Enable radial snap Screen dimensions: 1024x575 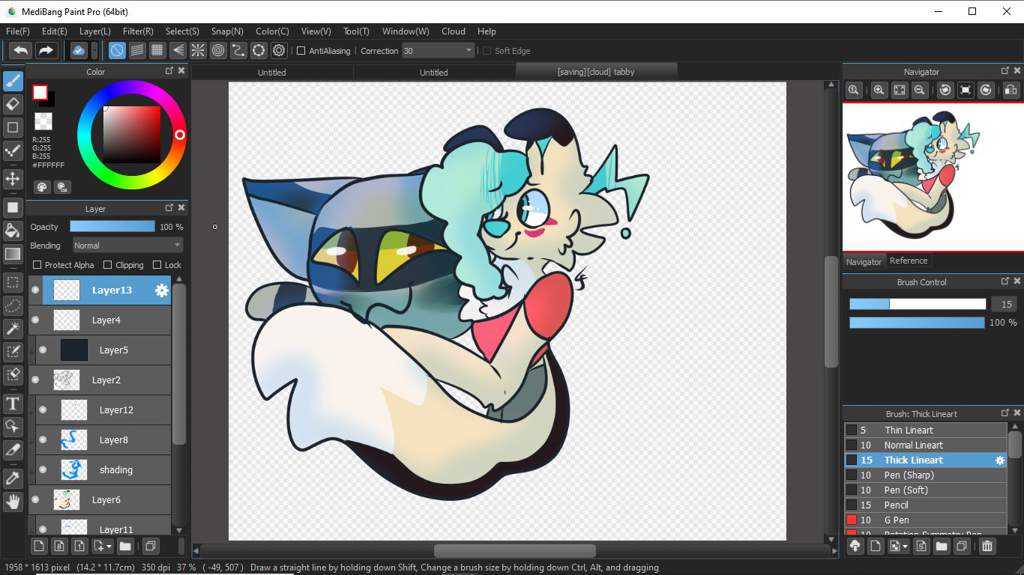click(198, 50)
